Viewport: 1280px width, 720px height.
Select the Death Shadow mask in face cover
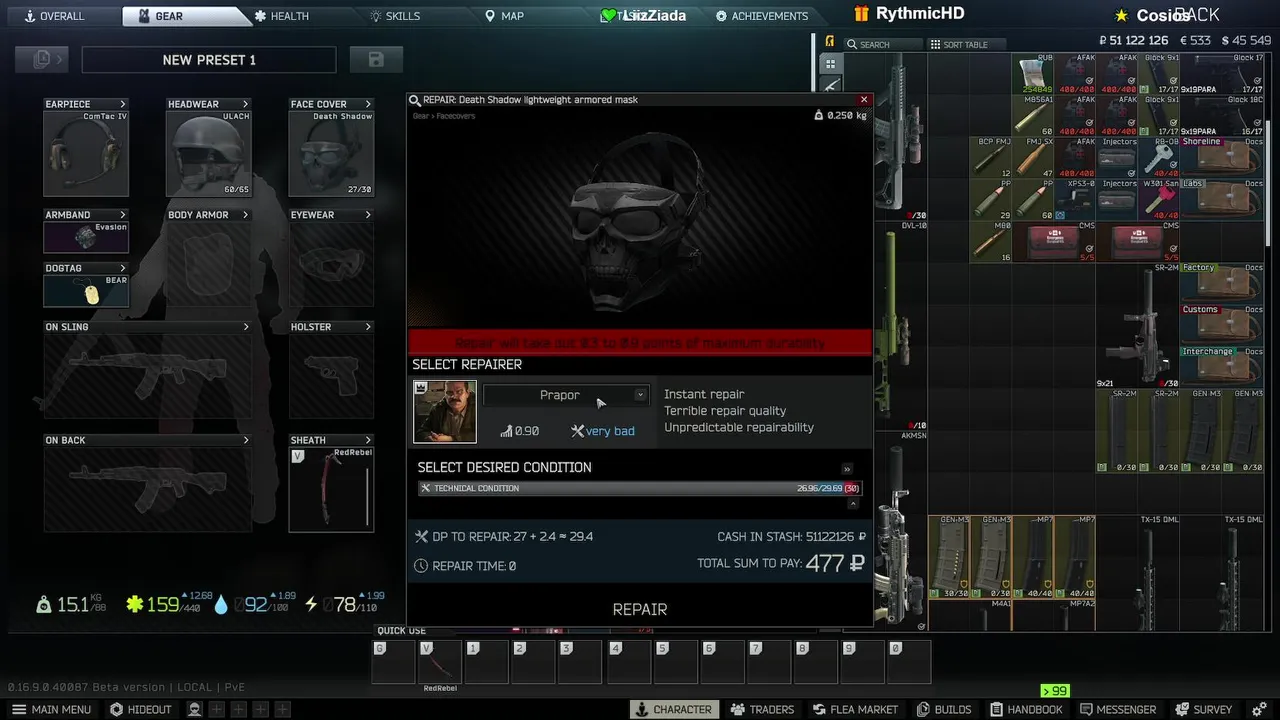point(331,153)
